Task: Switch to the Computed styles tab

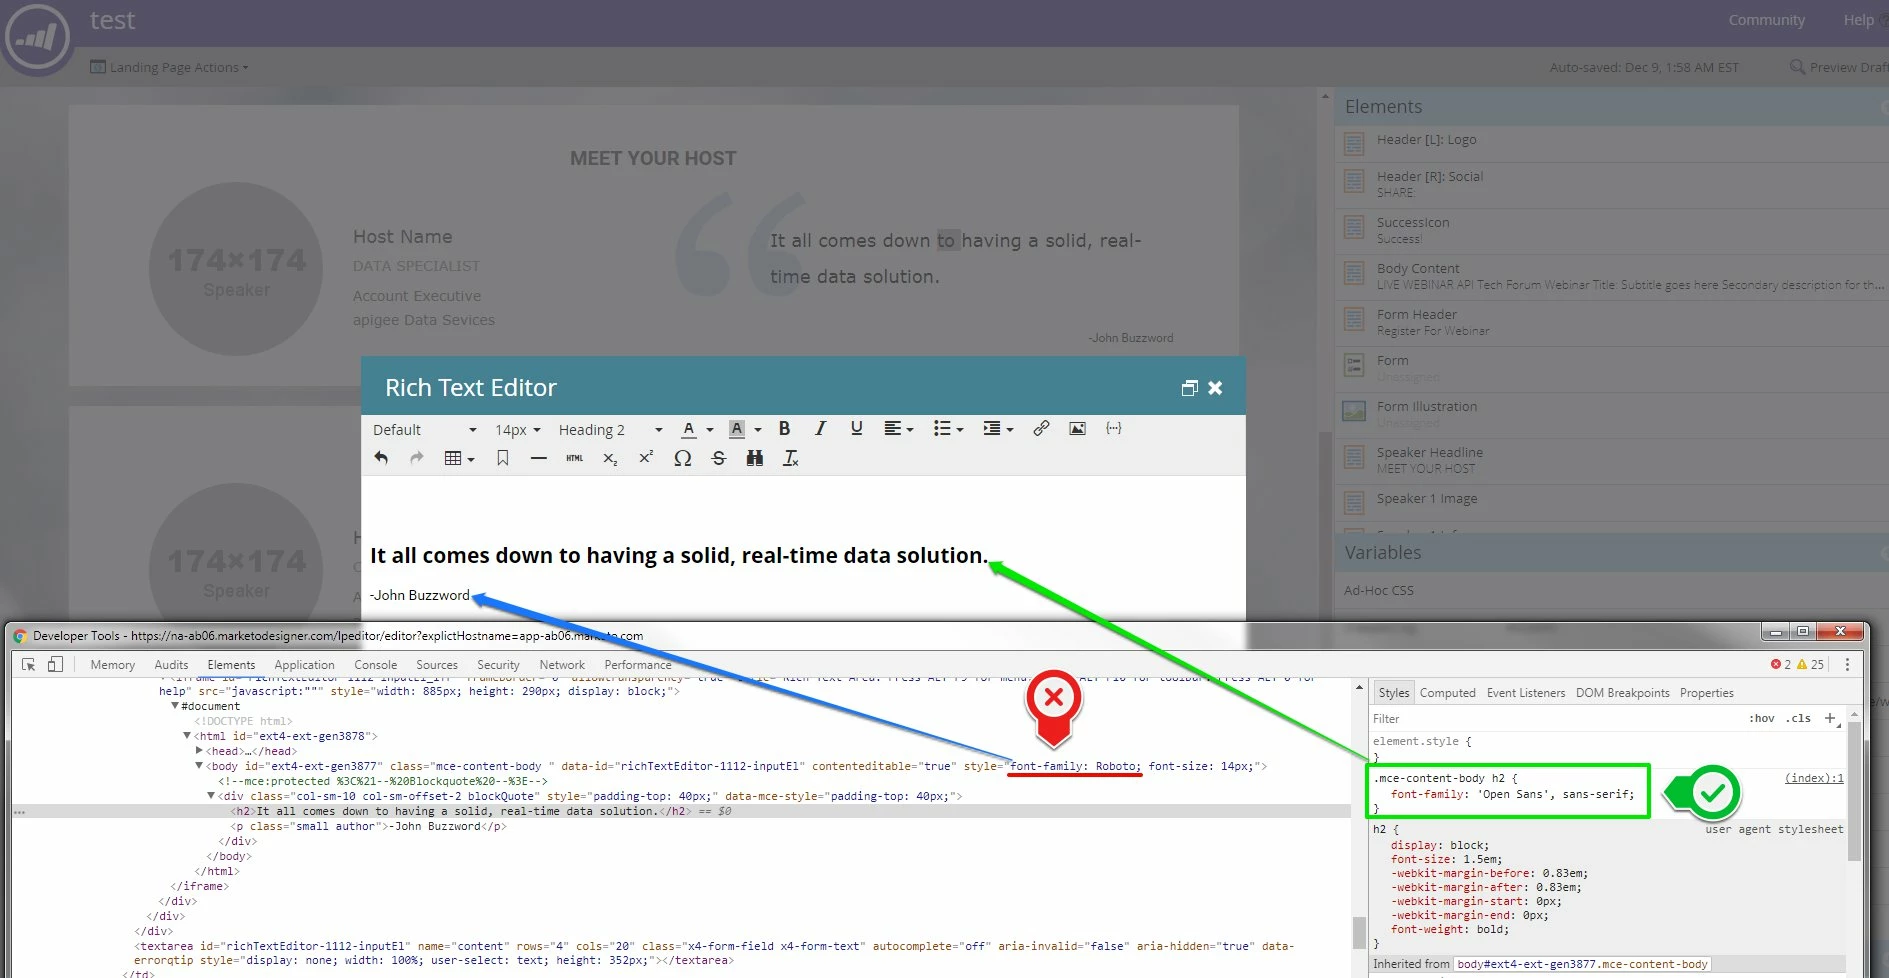Action: (1447, 692)
